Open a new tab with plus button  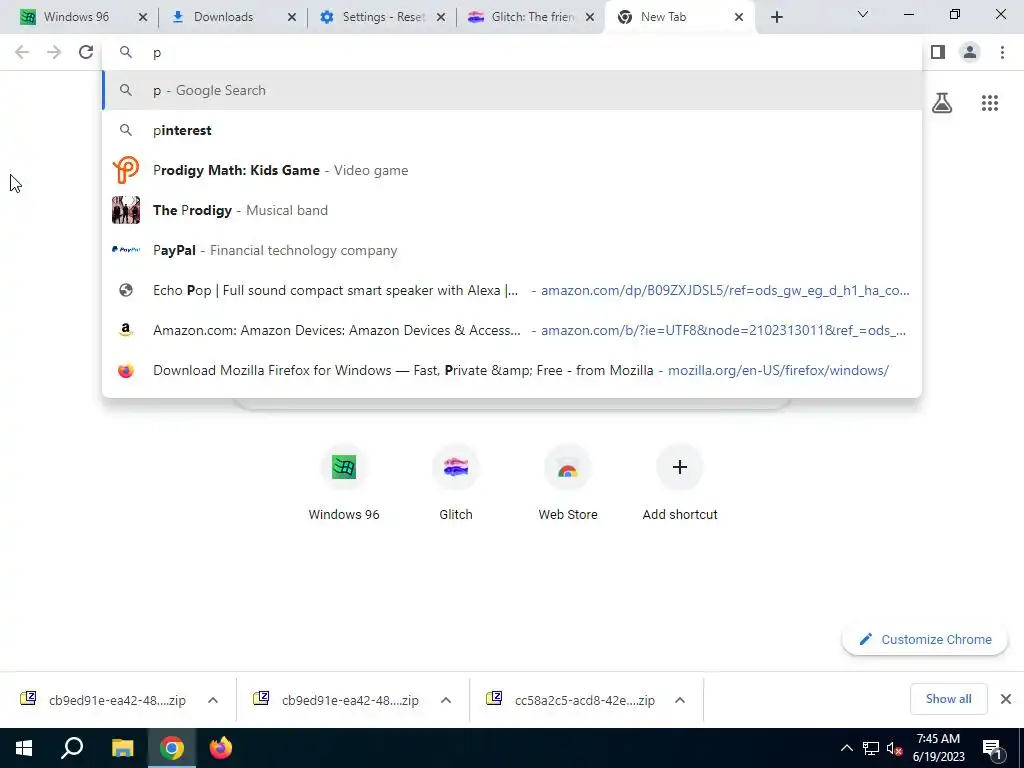point(776,17)
